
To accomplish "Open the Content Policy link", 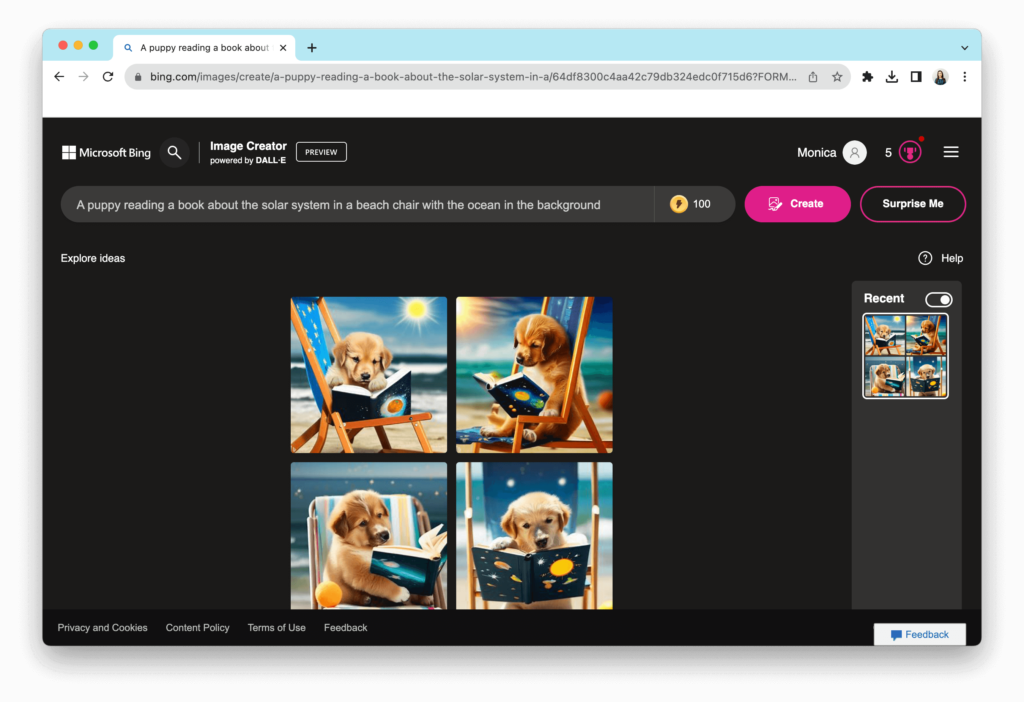I will coord(197,627).
